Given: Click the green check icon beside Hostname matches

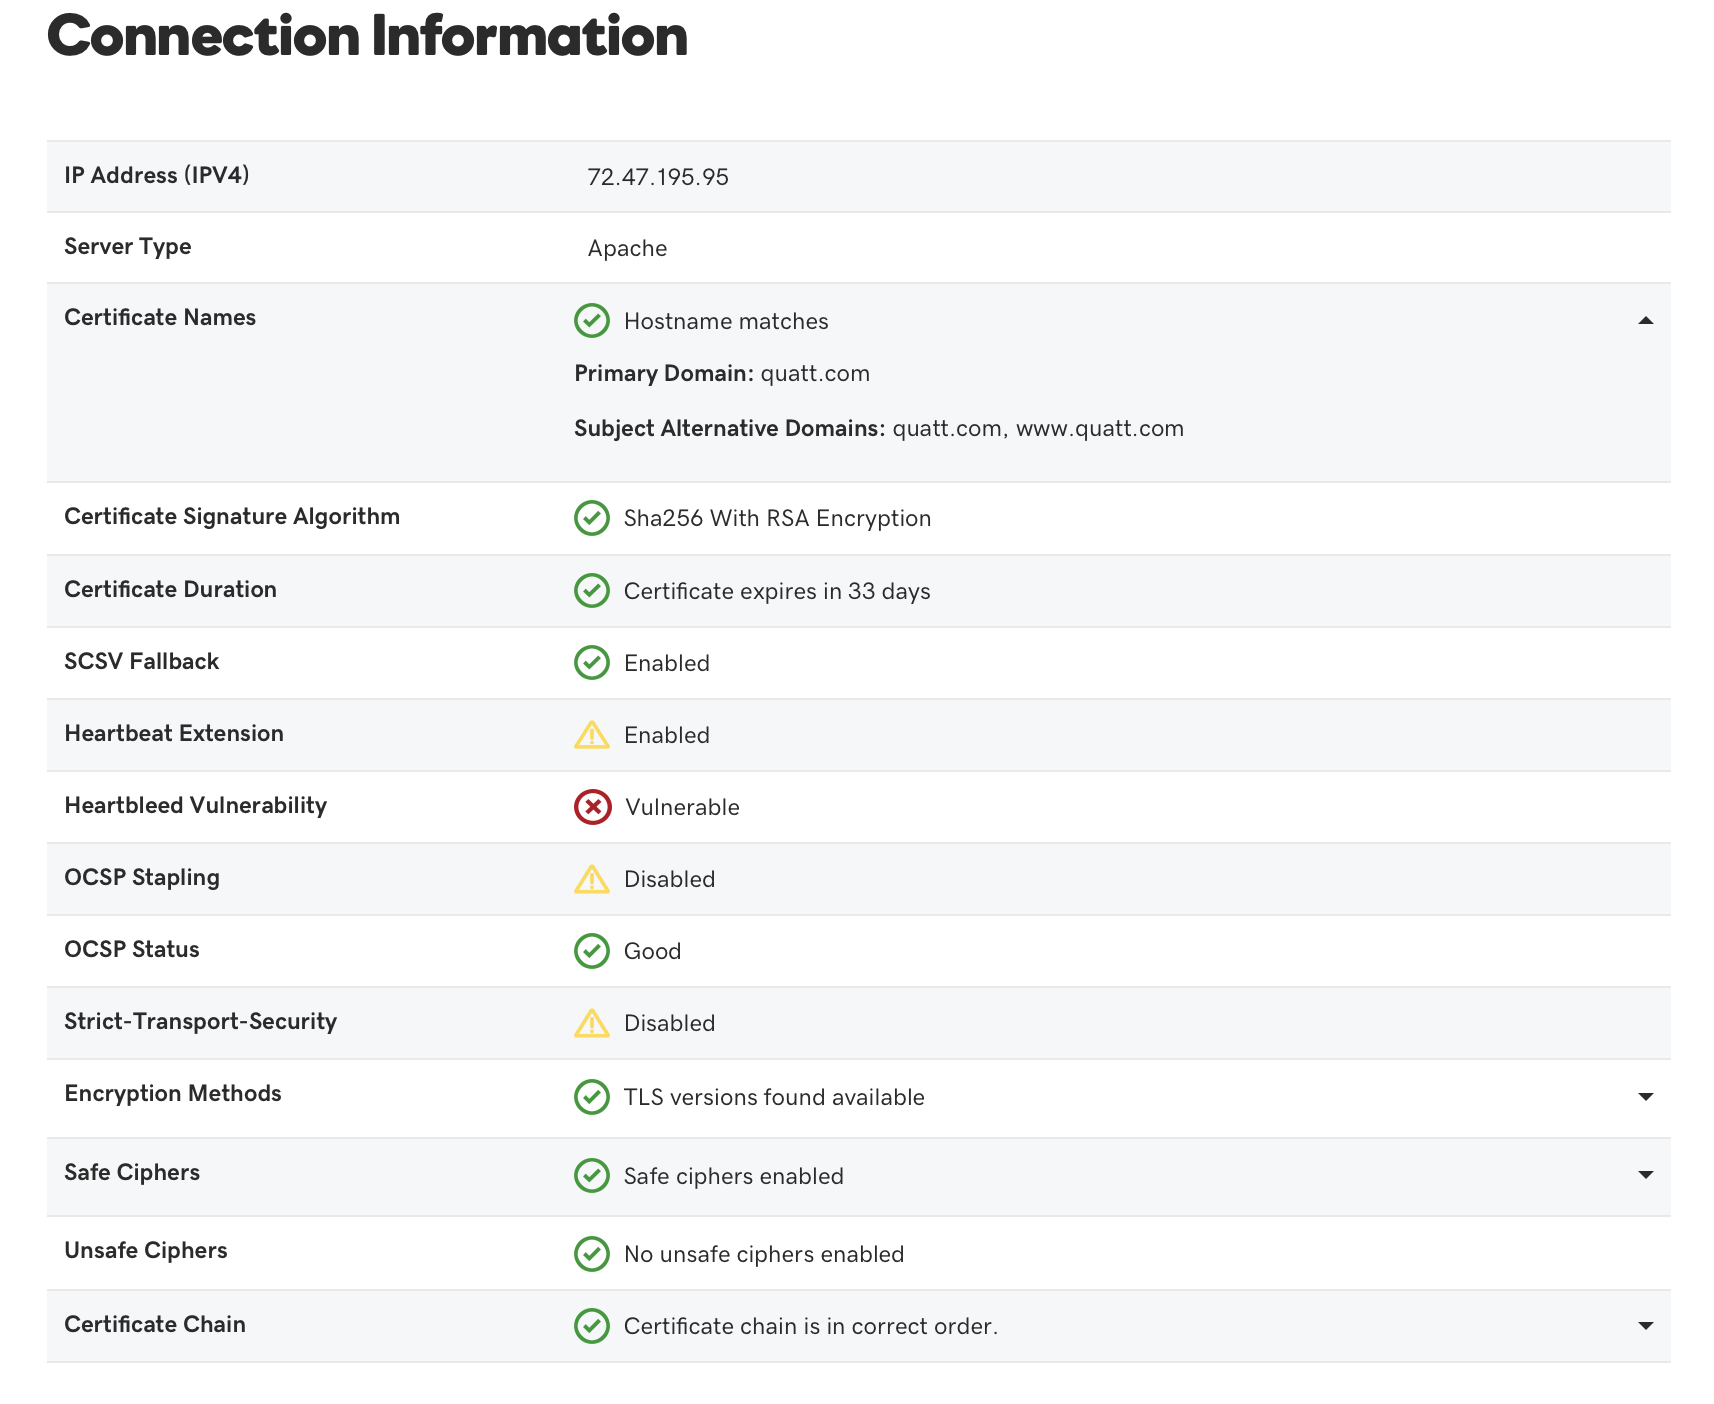Looking at the screenshot, I should [592, 321].
